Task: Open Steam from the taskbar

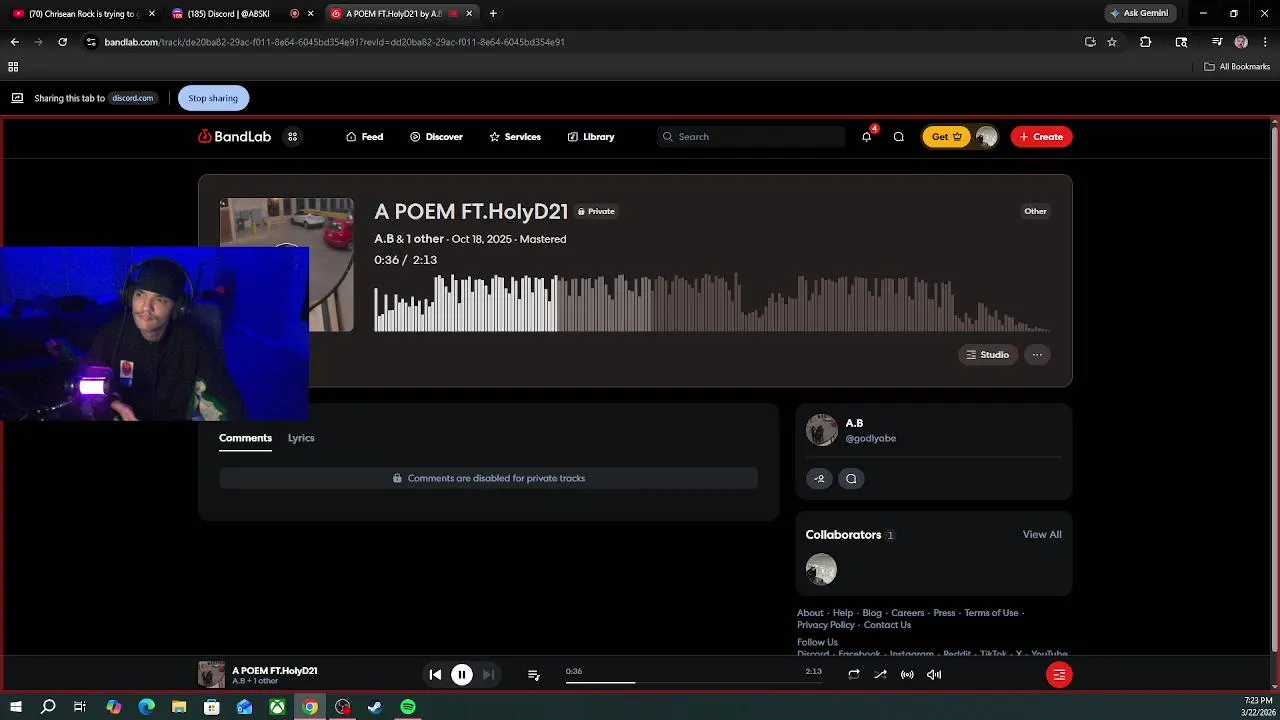Action: click(375, 707)
